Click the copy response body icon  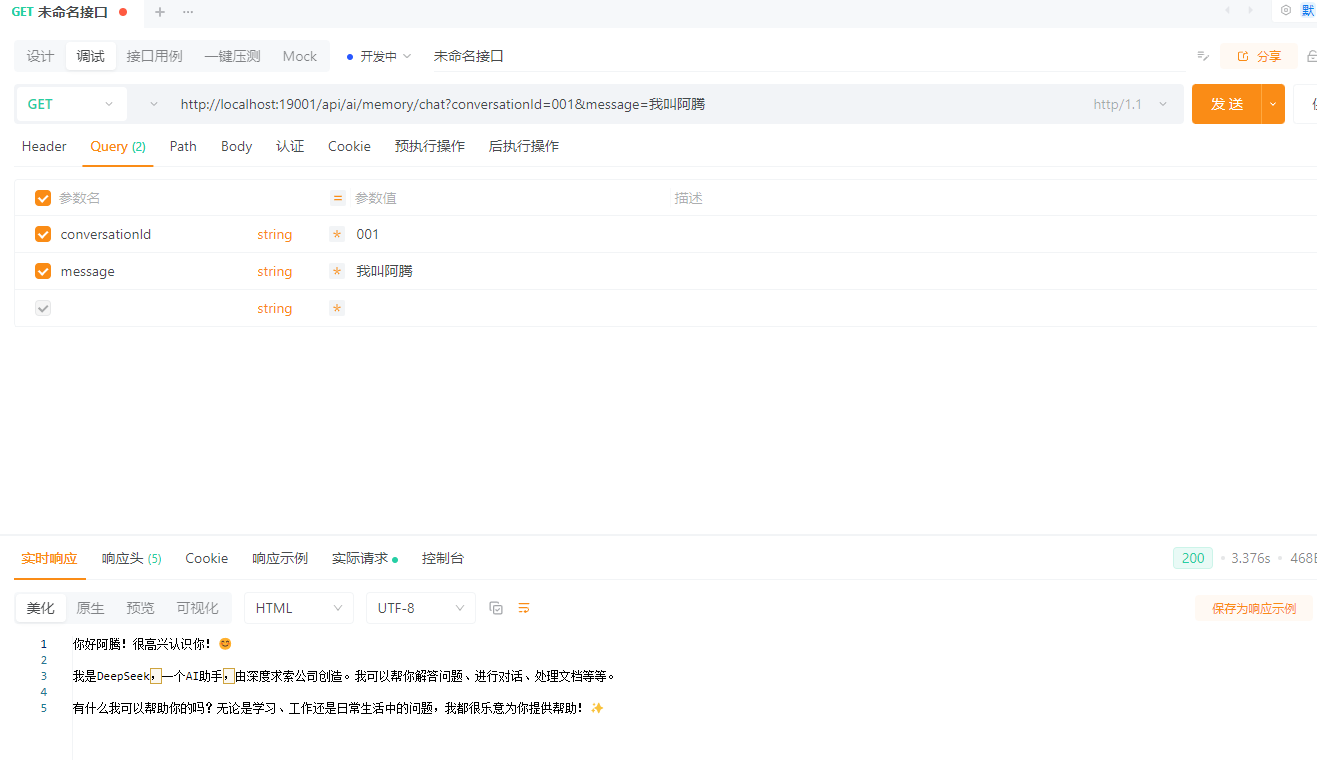pos(496,607)
